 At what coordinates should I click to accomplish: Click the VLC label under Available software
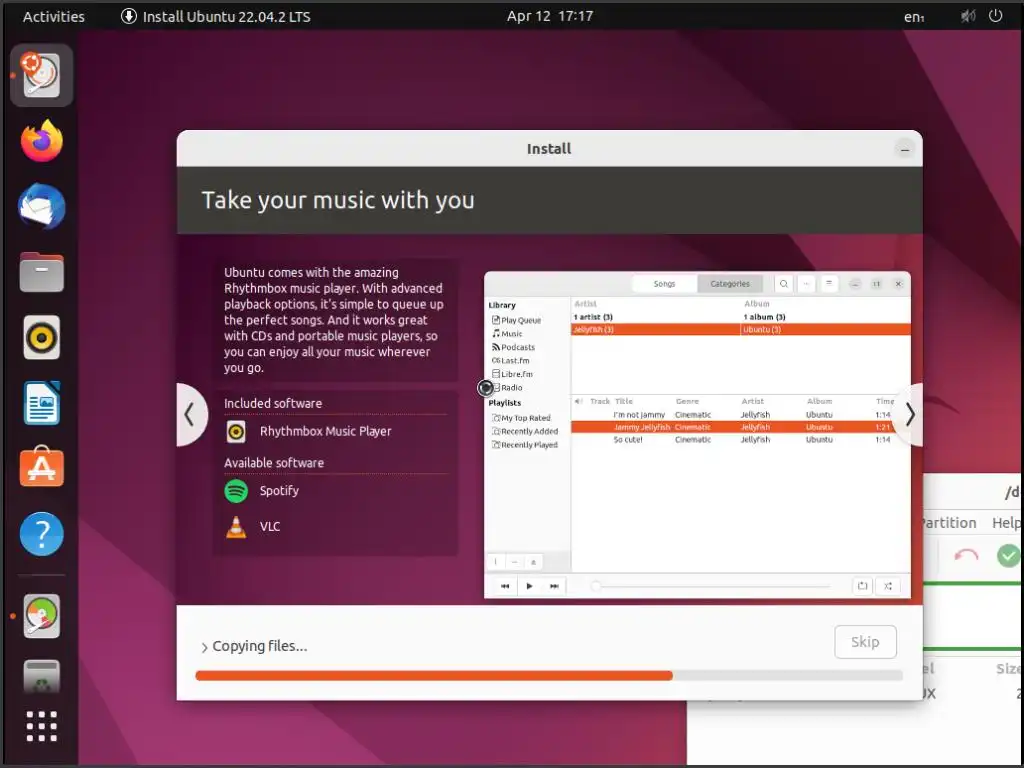[x=270, y=526]
